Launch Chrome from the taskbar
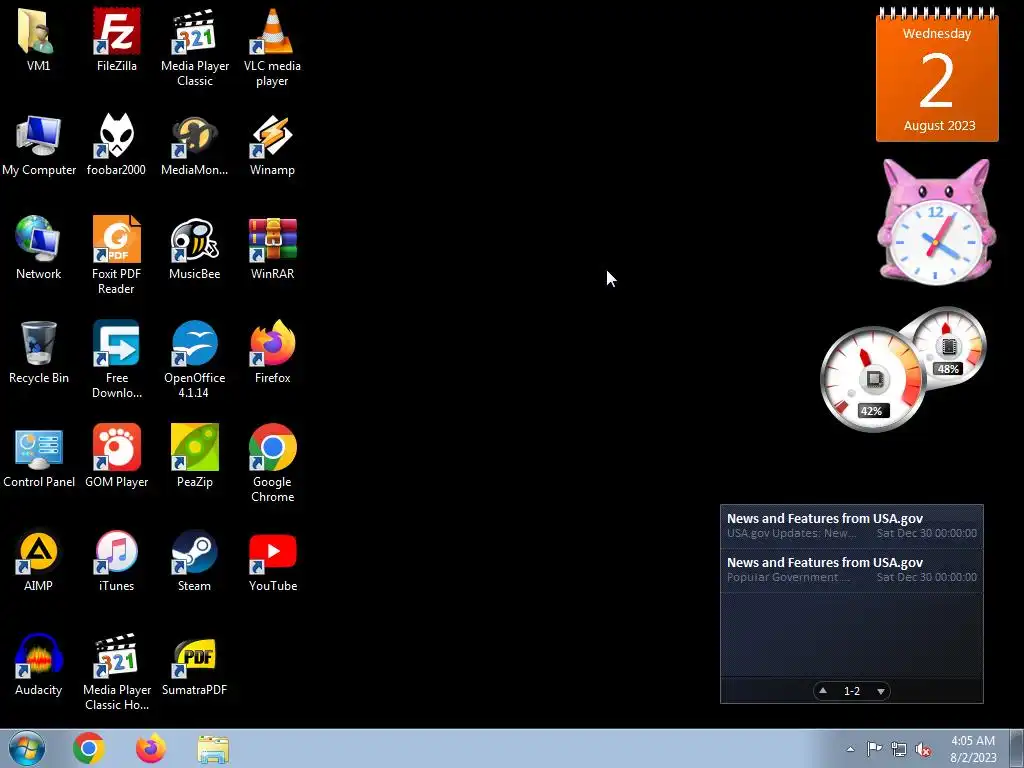The width and height of the screenshot is (1024, 768). pyautogui.click(x=89, y=748)
